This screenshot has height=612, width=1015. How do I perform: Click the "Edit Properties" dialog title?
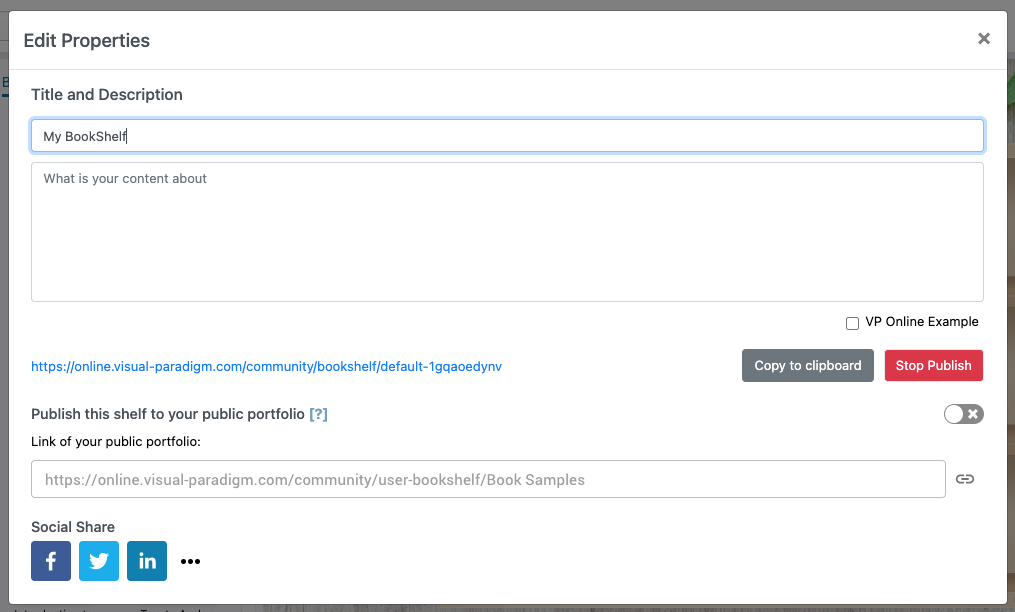pyautogui.click(x=87, y=41)
